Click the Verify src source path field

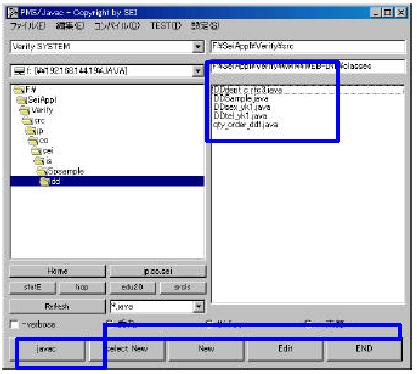click(308, 46)
